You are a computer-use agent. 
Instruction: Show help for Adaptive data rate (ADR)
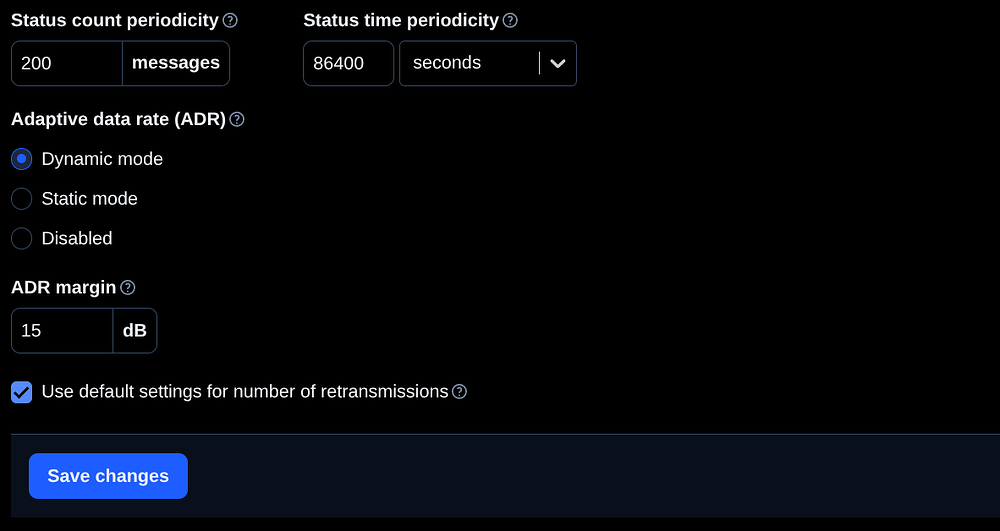(x=237, y=120)
